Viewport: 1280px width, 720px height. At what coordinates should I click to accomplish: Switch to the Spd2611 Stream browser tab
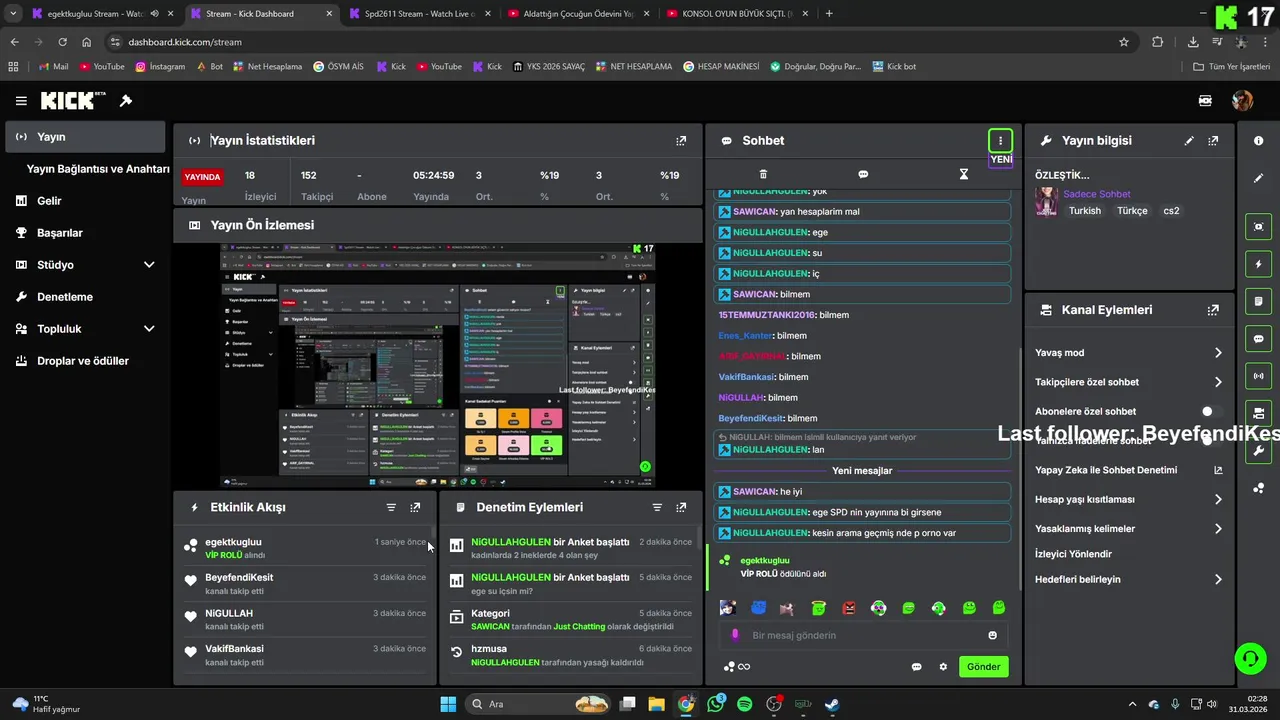[417, 14]
